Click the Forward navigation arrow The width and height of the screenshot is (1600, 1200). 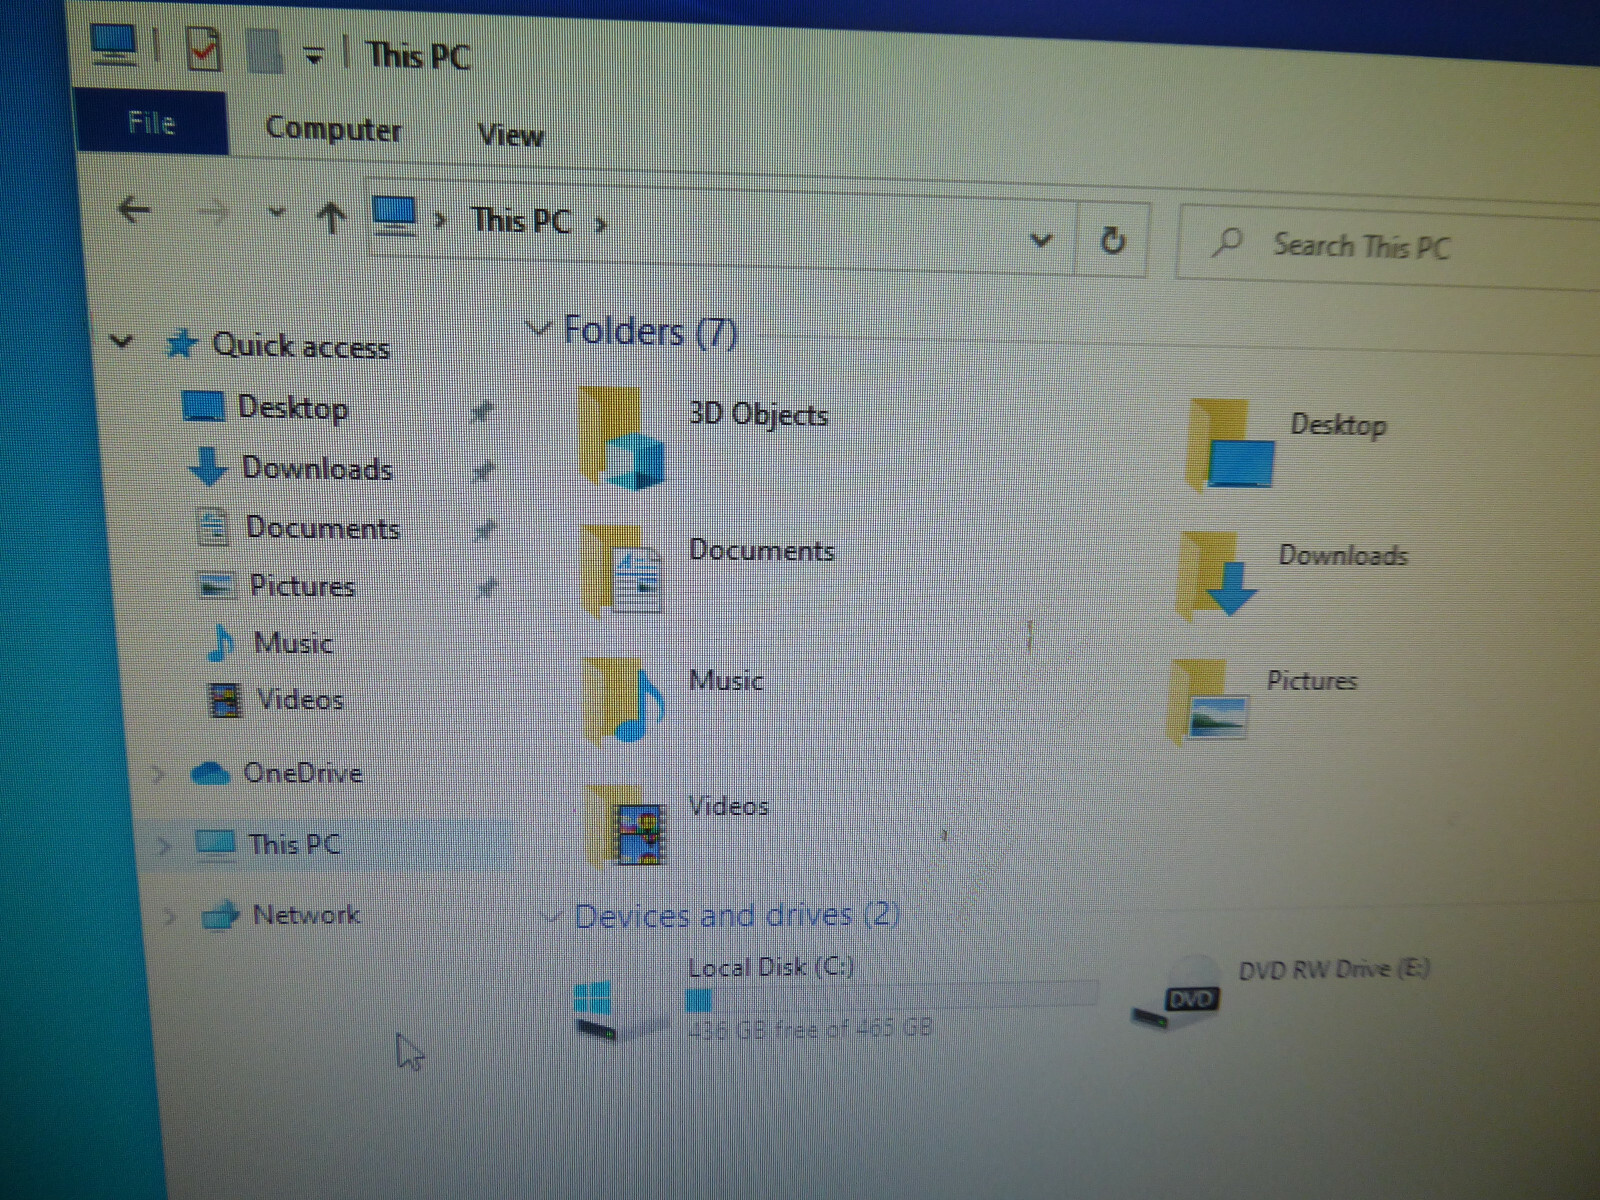tap(212, 211)
